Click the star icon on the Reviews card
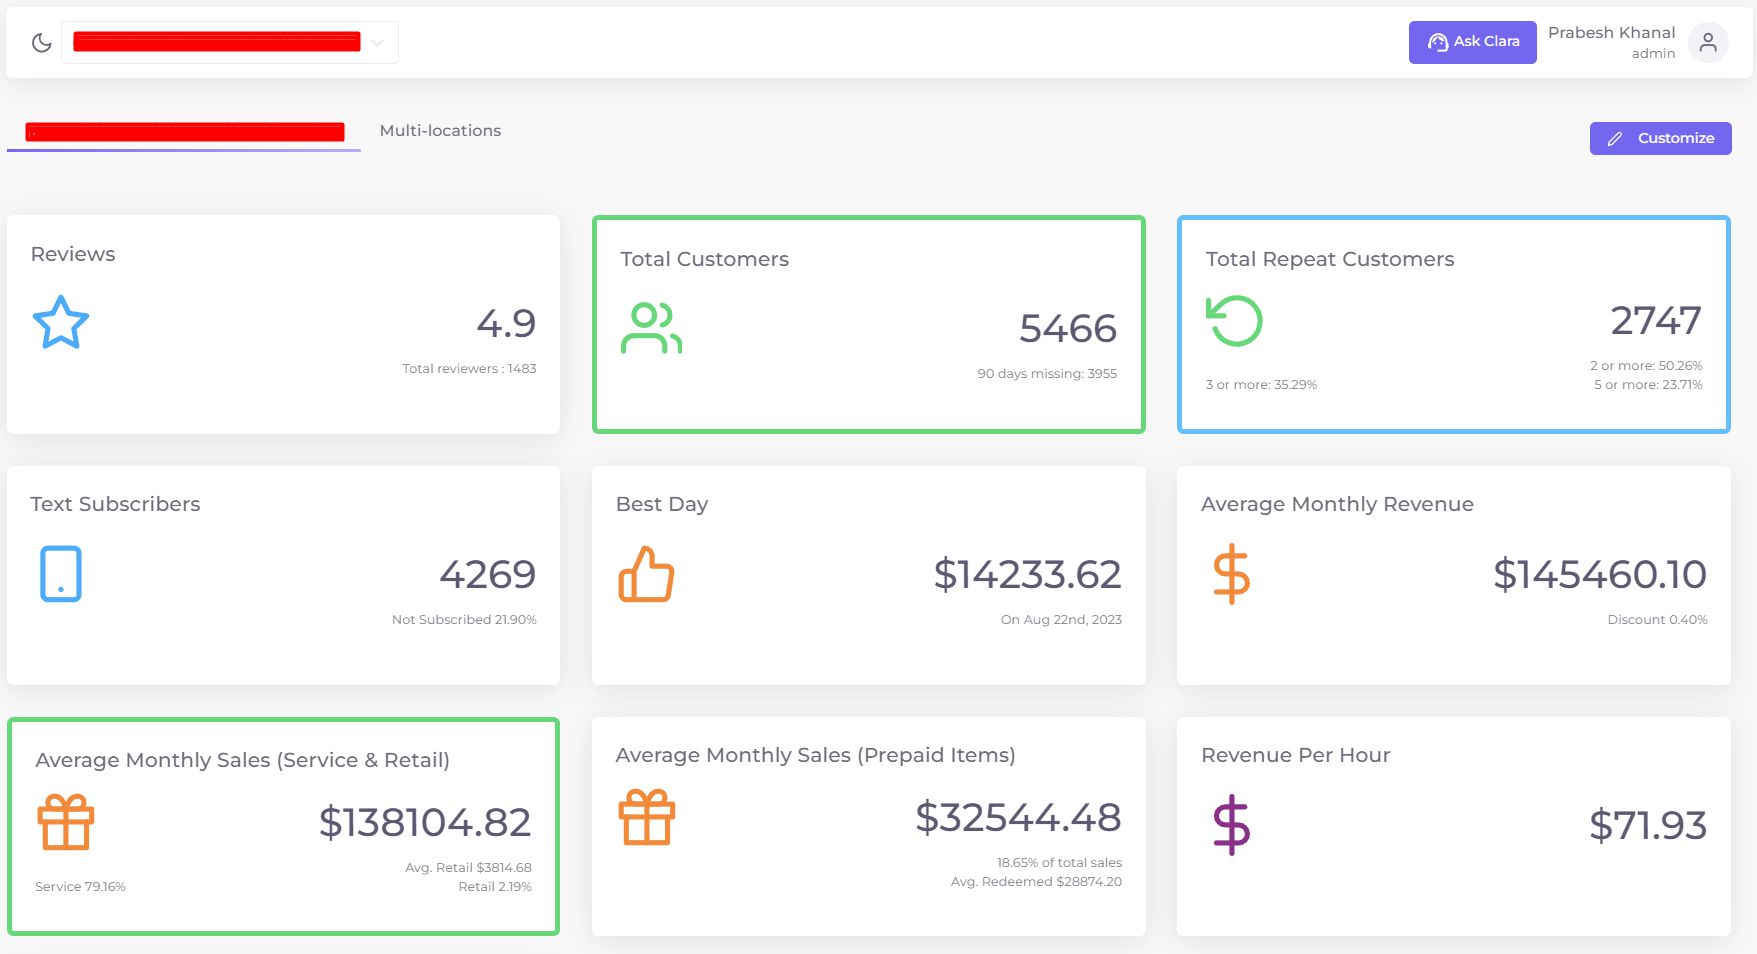This screenshot has height=954, width=1757. pos(60,322)
